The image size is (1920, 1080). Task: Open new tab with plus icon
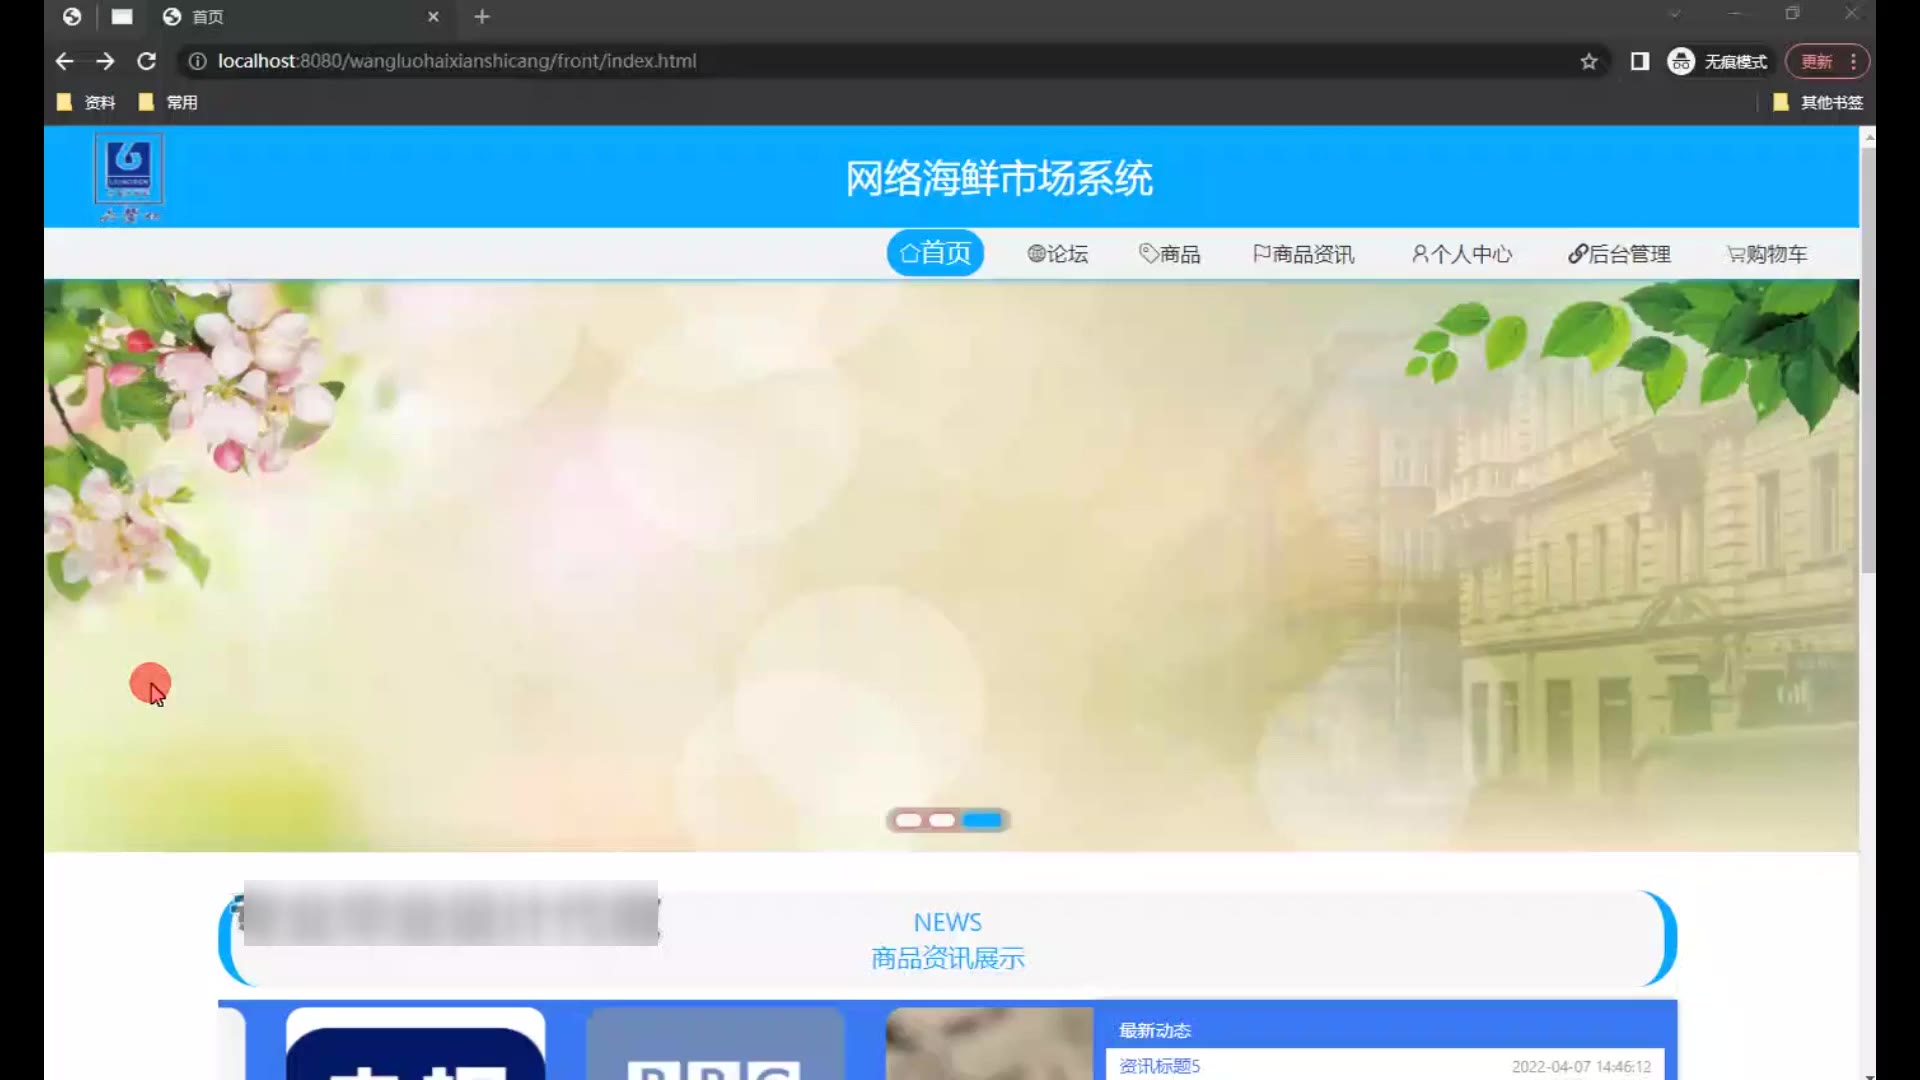[x=482, y=16]
